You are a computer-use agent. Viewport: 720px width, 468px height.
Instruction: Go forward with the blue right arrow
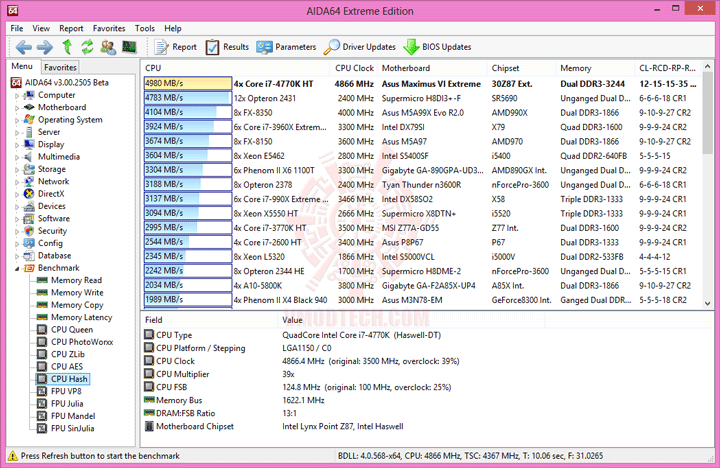[x=45, y=47]
